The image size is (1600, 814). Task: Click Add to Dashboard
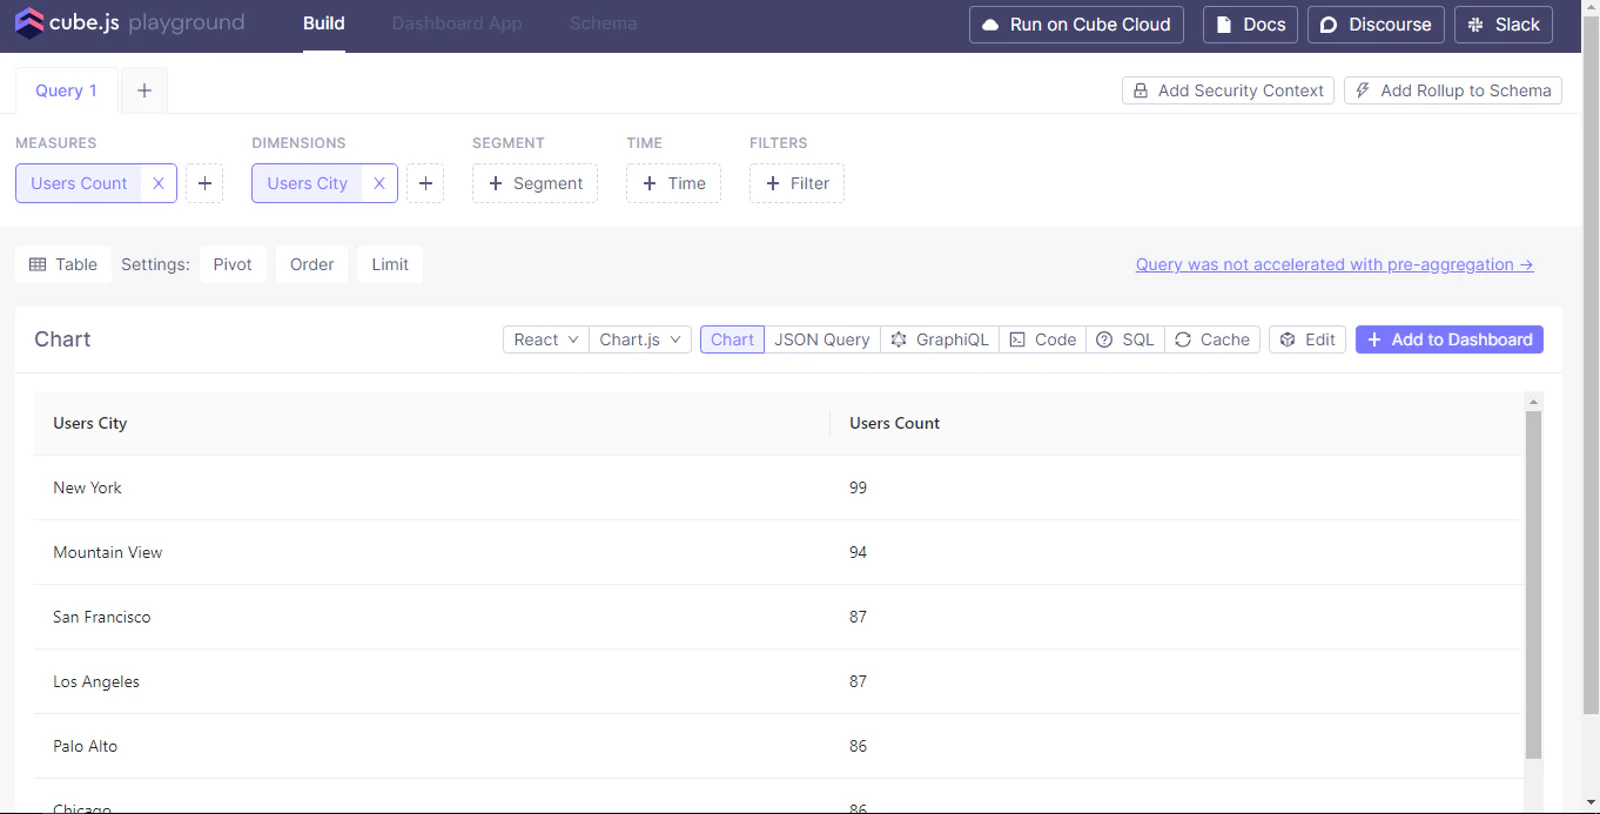coord(1449,339)
